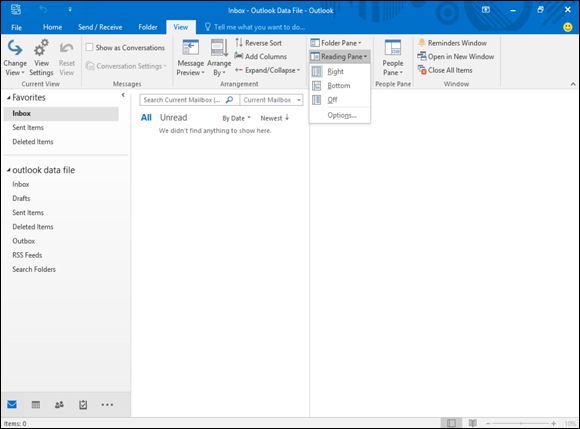Select Inbox under Favorites
580x429 pixels.
click(61, 114)
